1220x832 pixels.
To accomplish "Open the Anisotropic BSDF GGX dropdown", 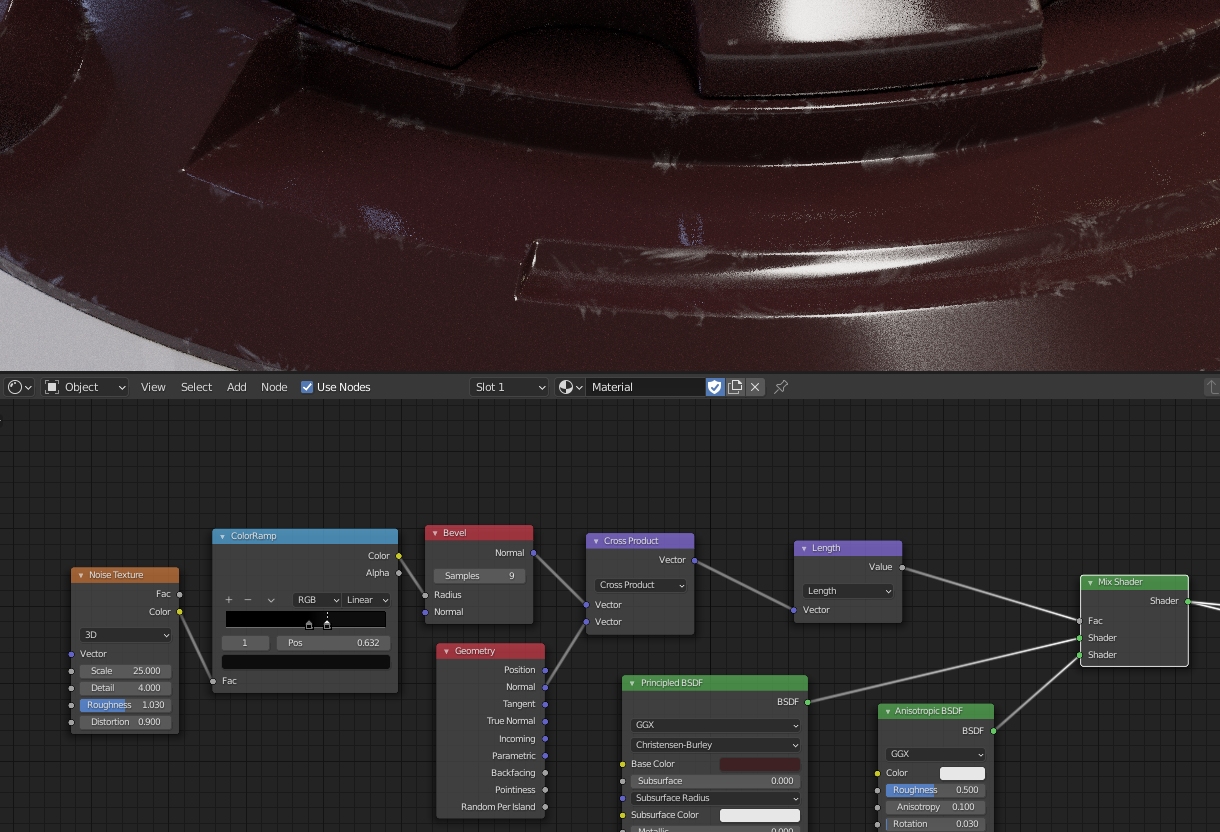I will pos(936,754).
